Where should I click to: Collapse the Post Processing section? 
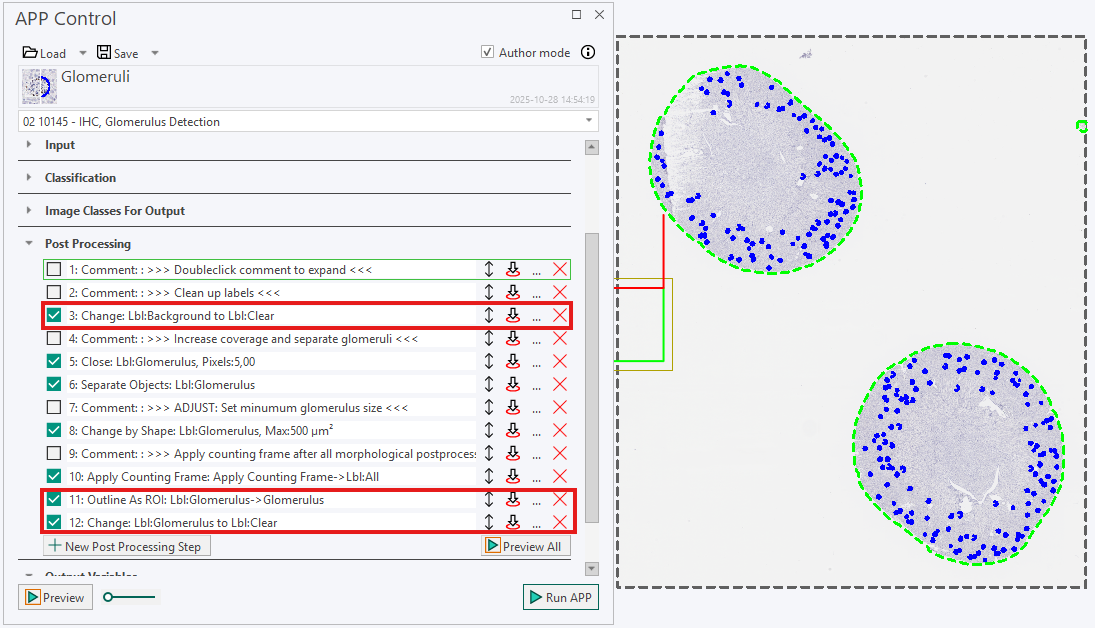tap(29, 243)
